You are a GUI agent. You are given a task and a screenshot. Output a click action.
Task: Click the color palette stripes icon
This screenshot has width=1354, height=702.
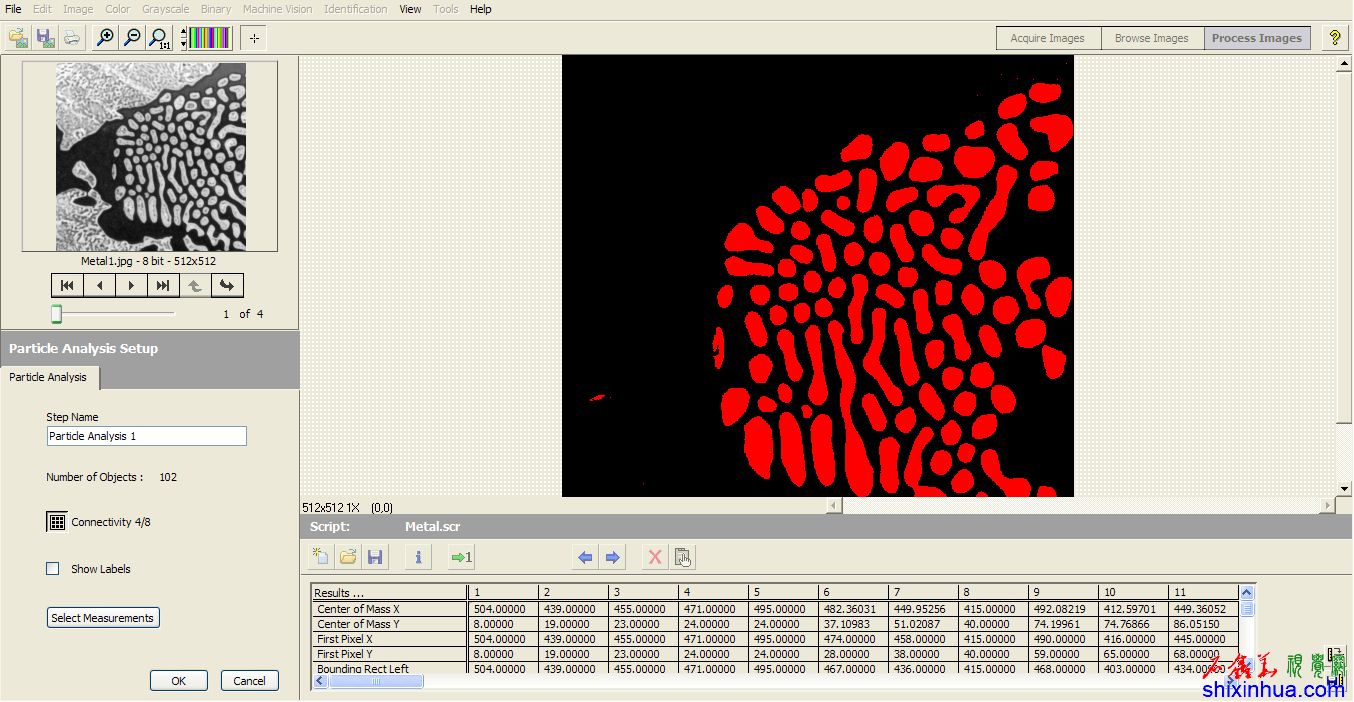click(x=211, y=38)
